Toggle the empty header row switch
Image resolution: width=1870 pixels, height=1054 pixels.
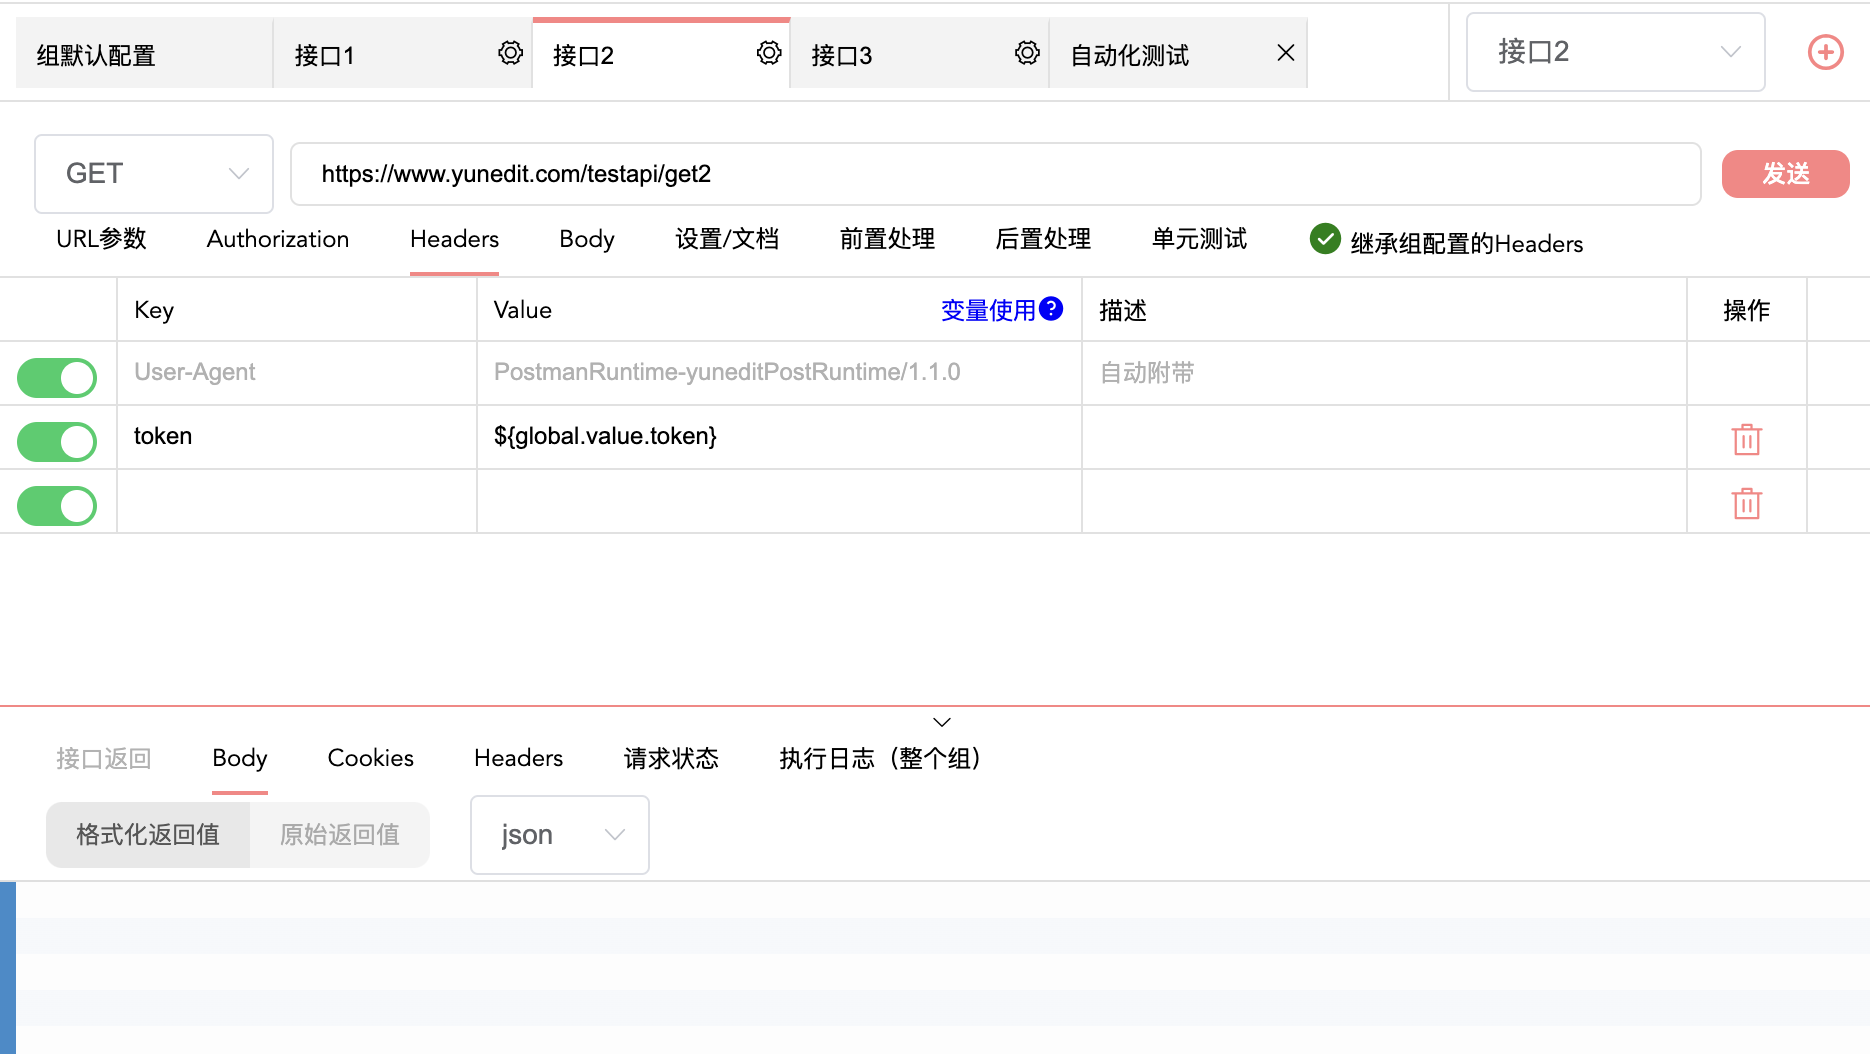pos(57,505)
